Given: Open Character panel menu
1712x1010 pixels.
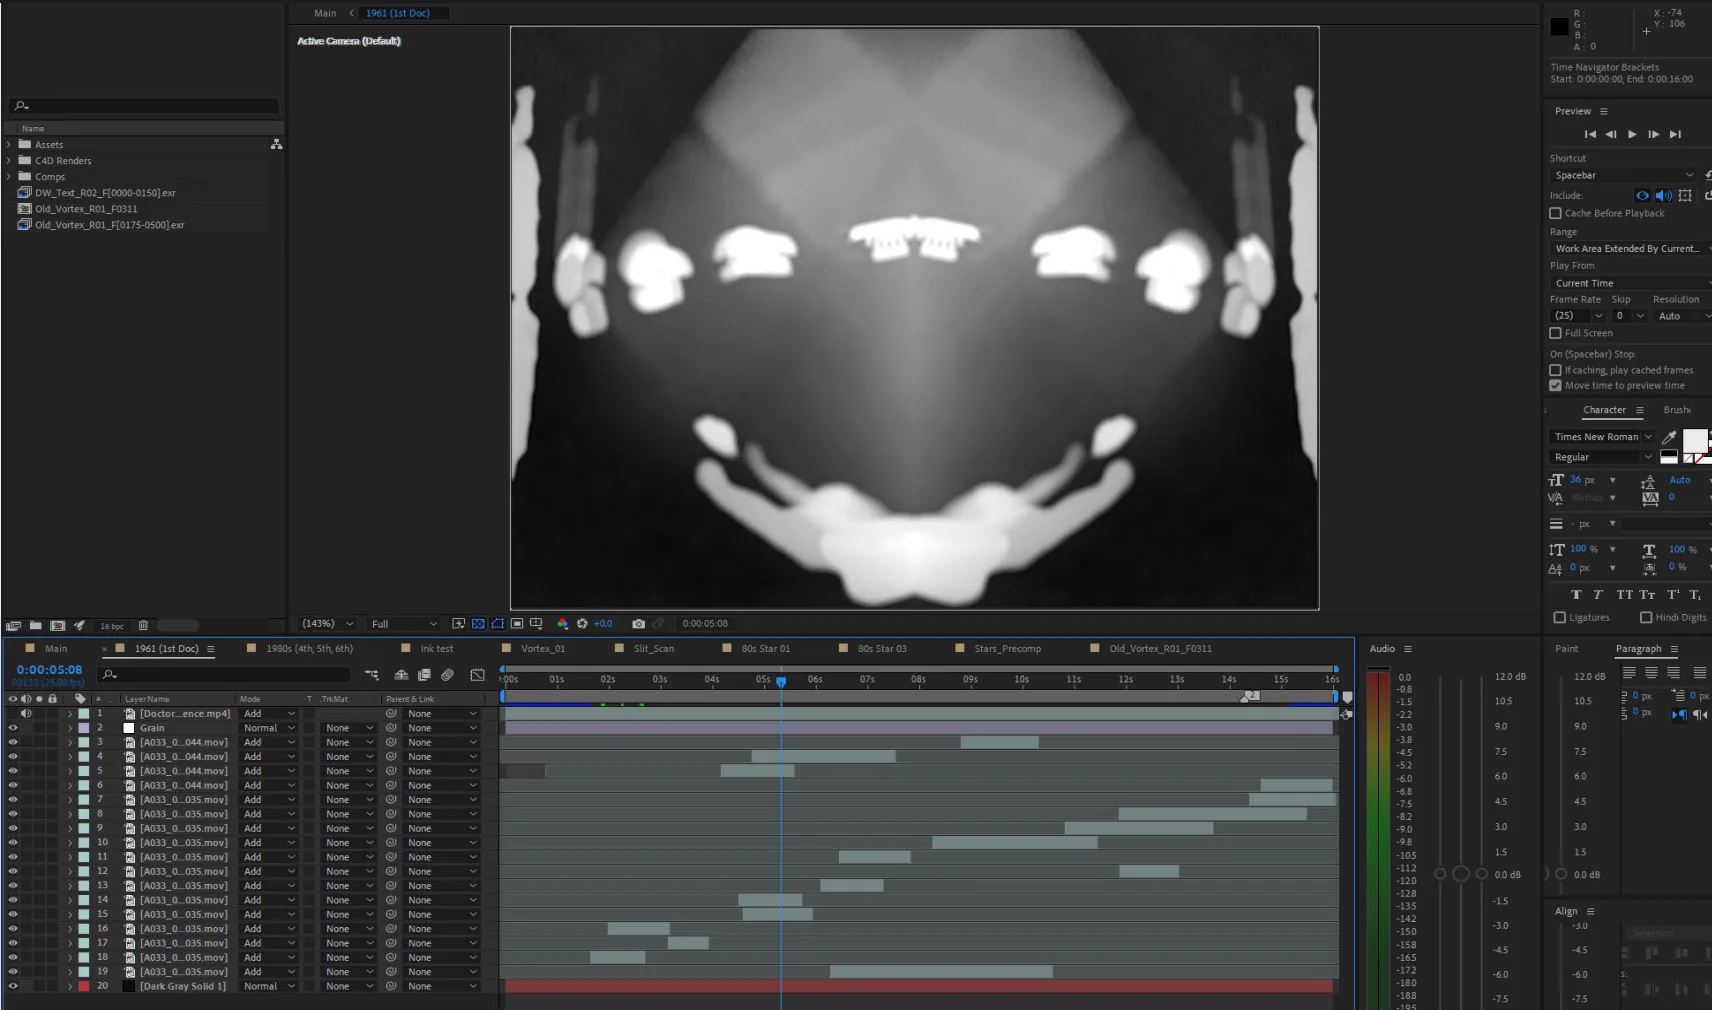Looking at the screenshot, I should (1640, 410).
